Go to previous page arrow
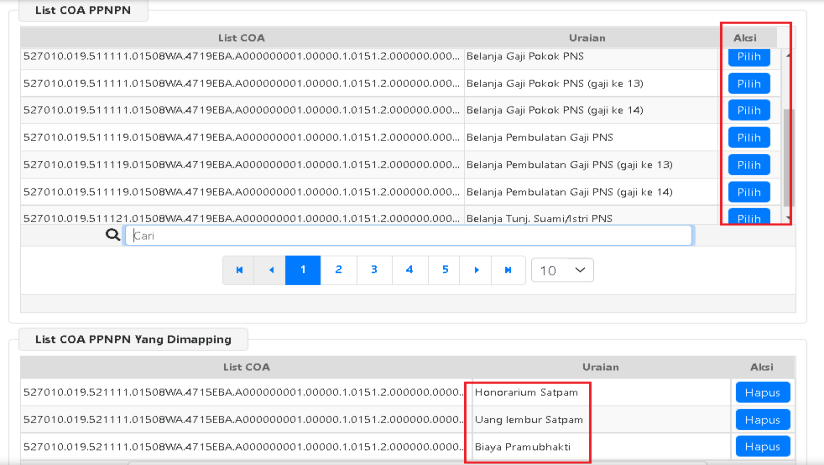Screen dimensions: 824x465 pos(270,270)
